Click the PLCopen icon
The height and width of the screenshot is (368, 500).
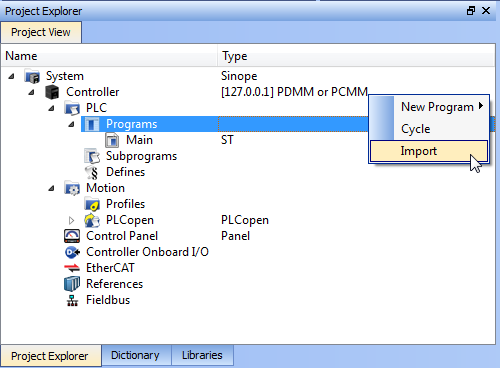tap(92, 220)
